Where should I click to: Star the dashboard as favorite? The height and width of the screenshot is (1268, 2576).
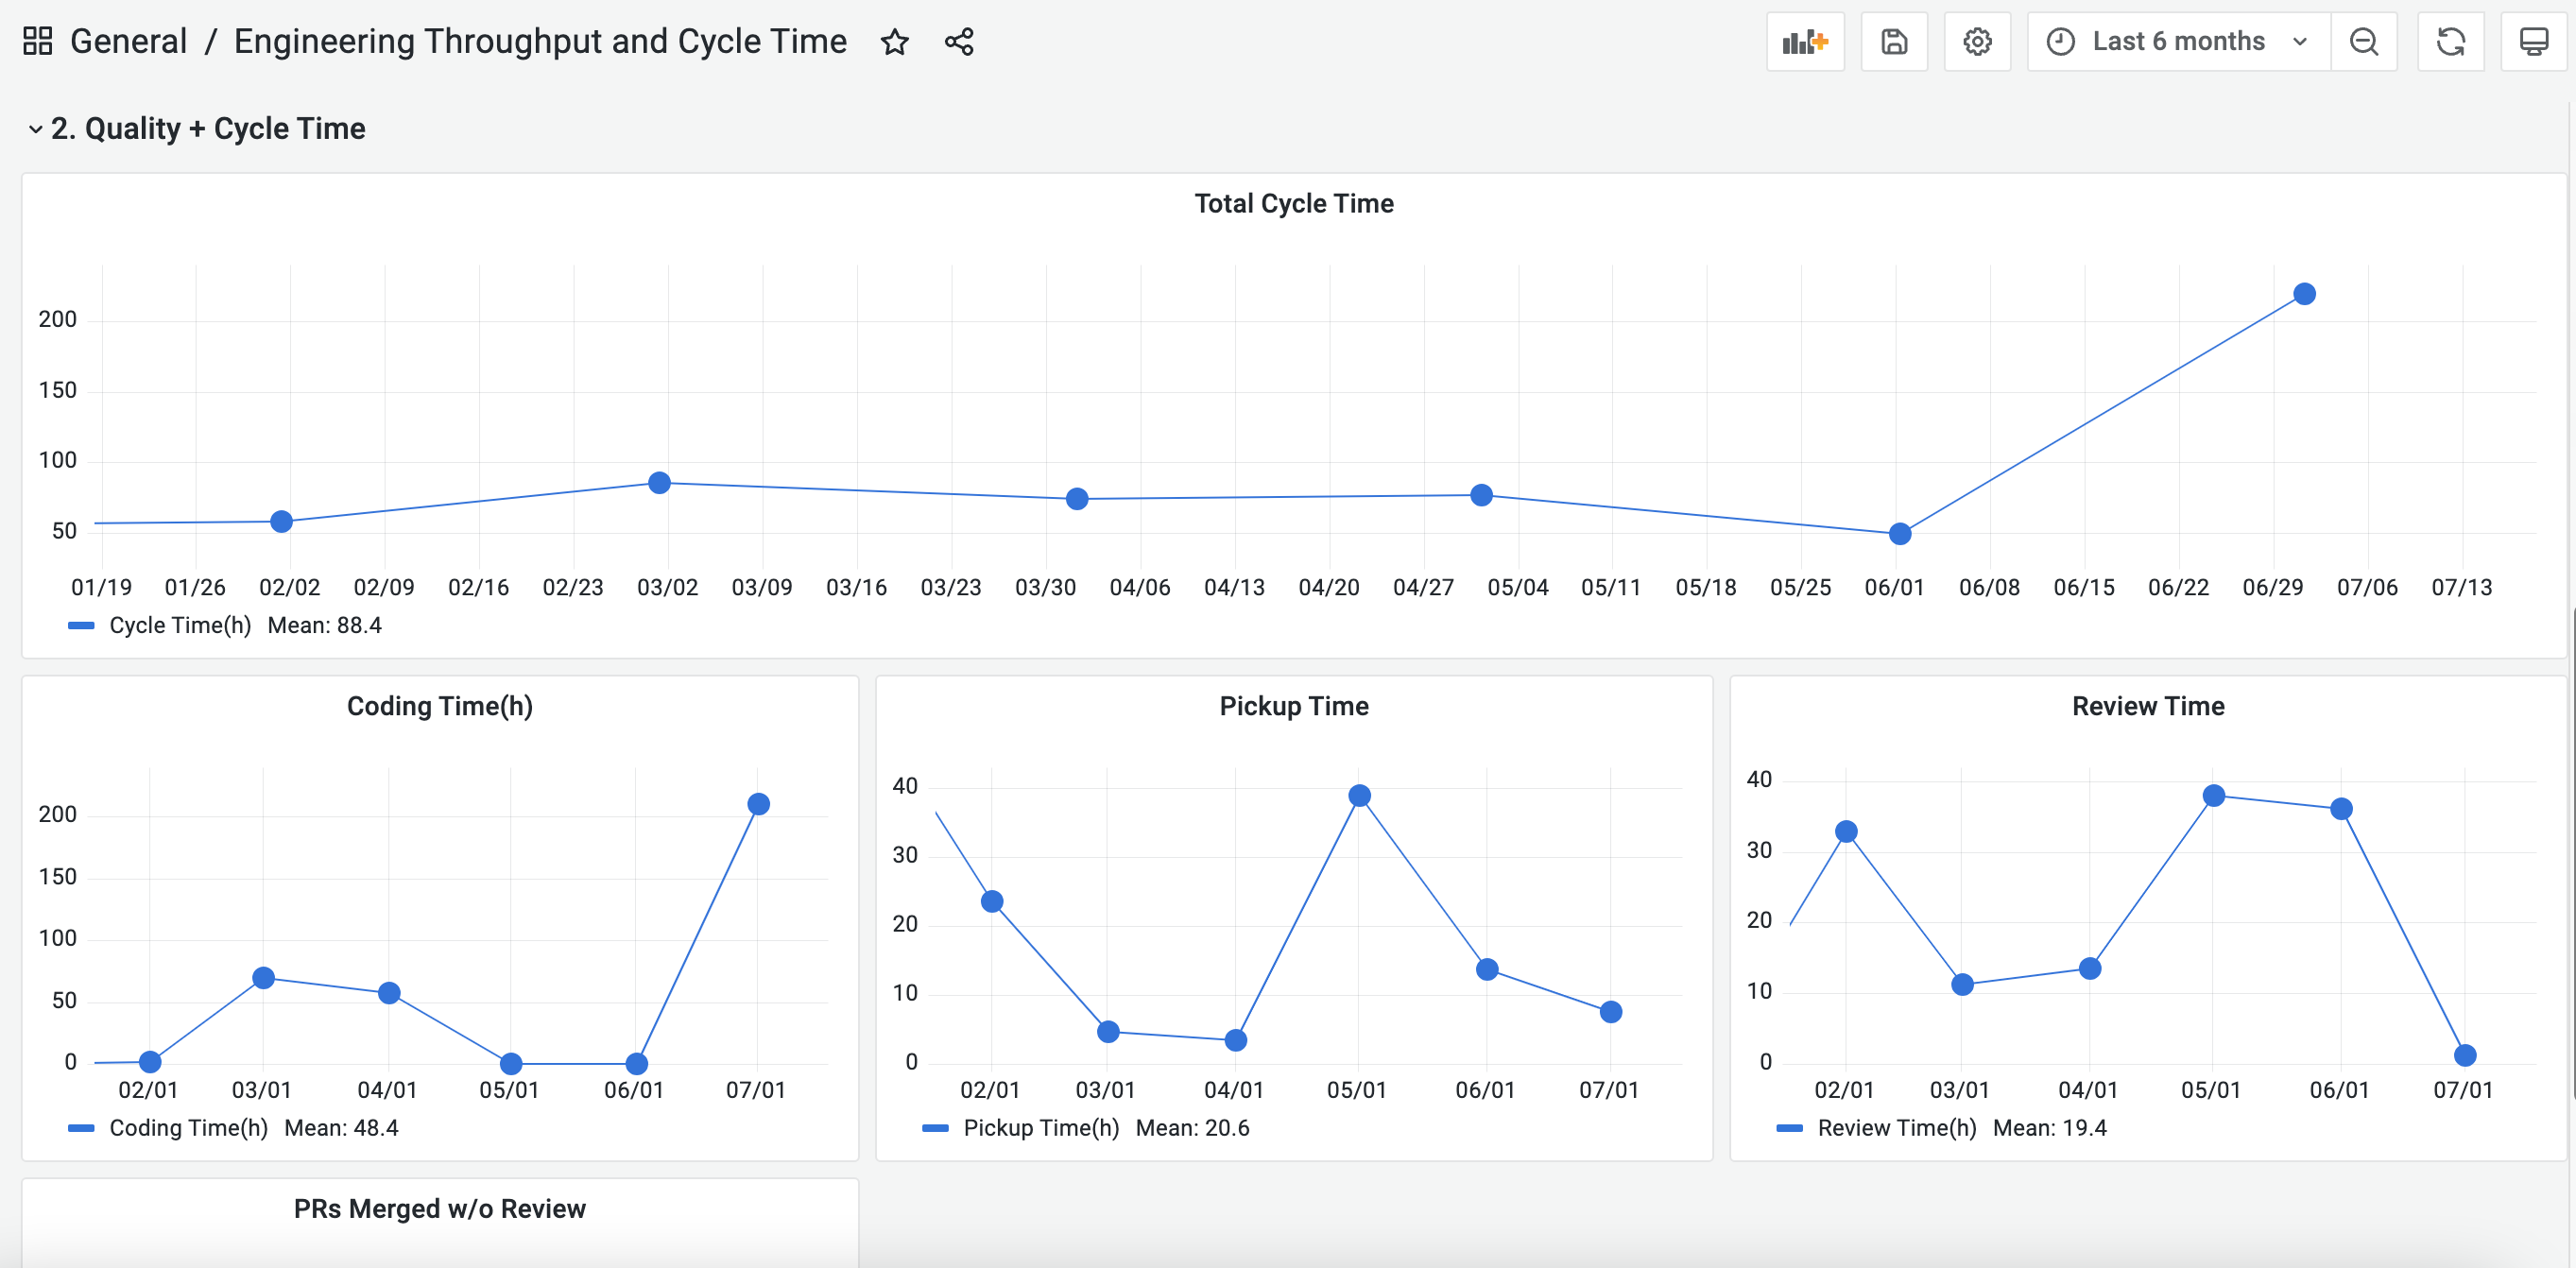[894, 42]
